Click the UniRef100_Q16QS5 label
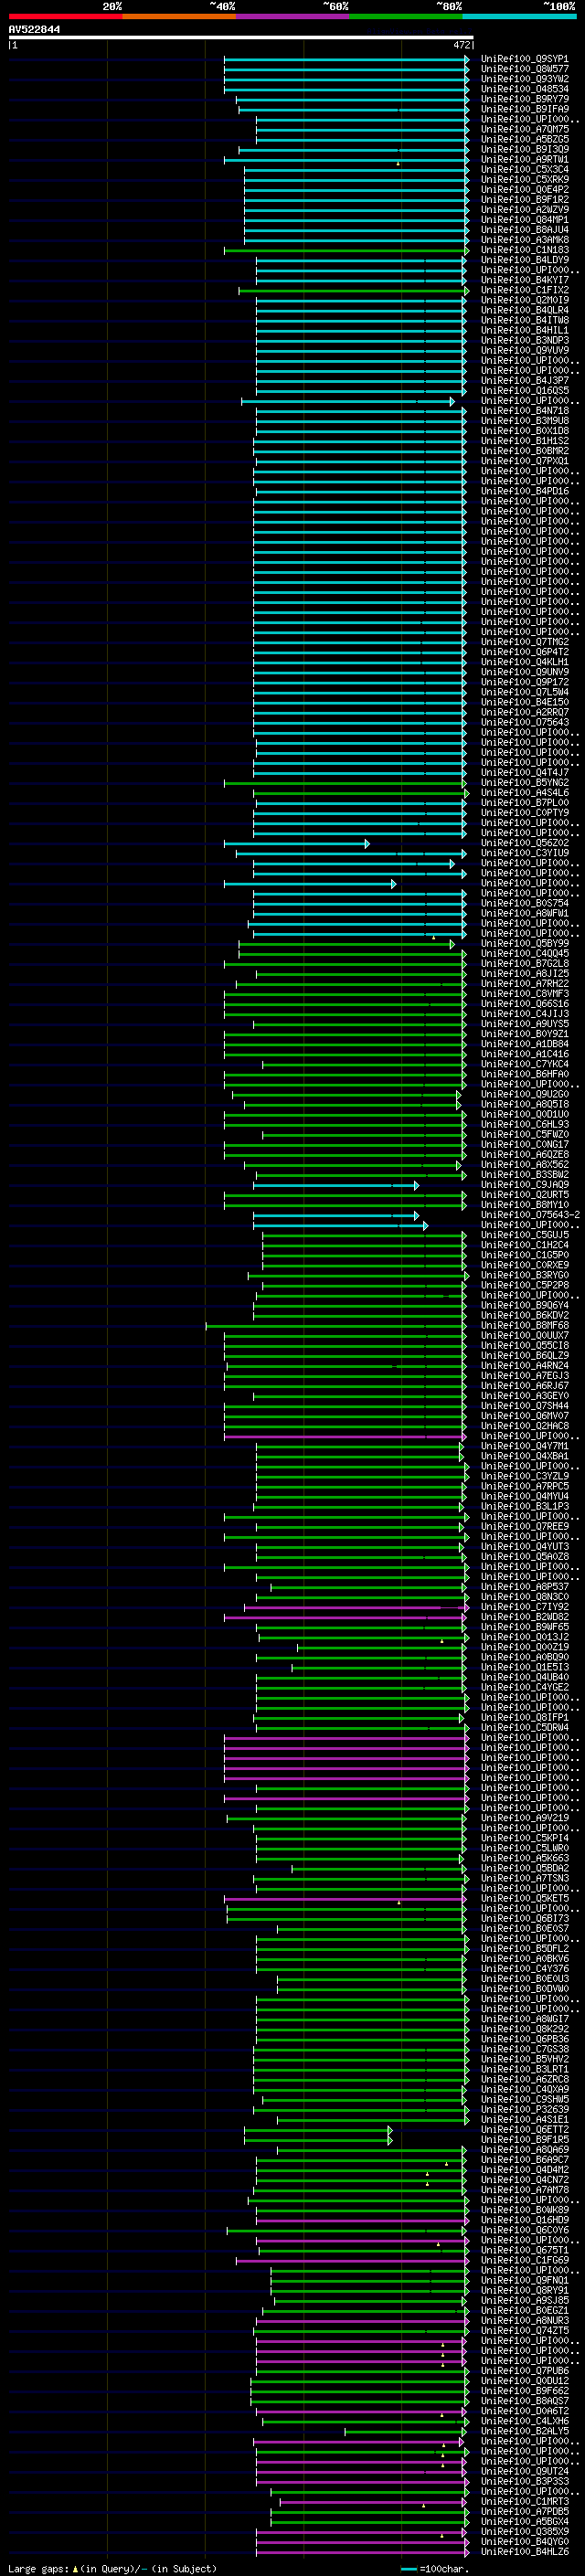The image size is (585, 2576). (524, 390)
